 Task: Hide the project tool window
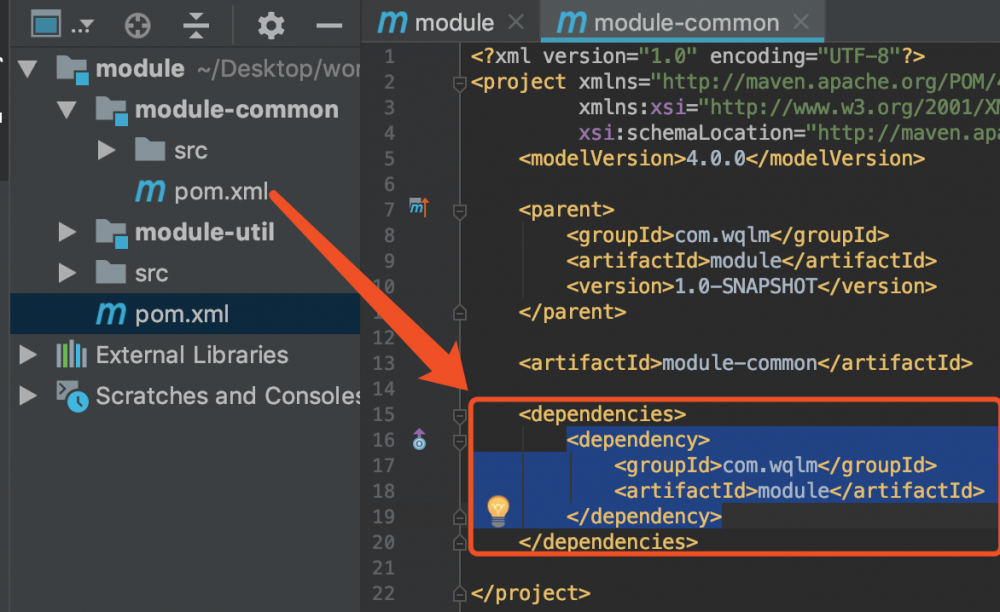pos(329,25)
